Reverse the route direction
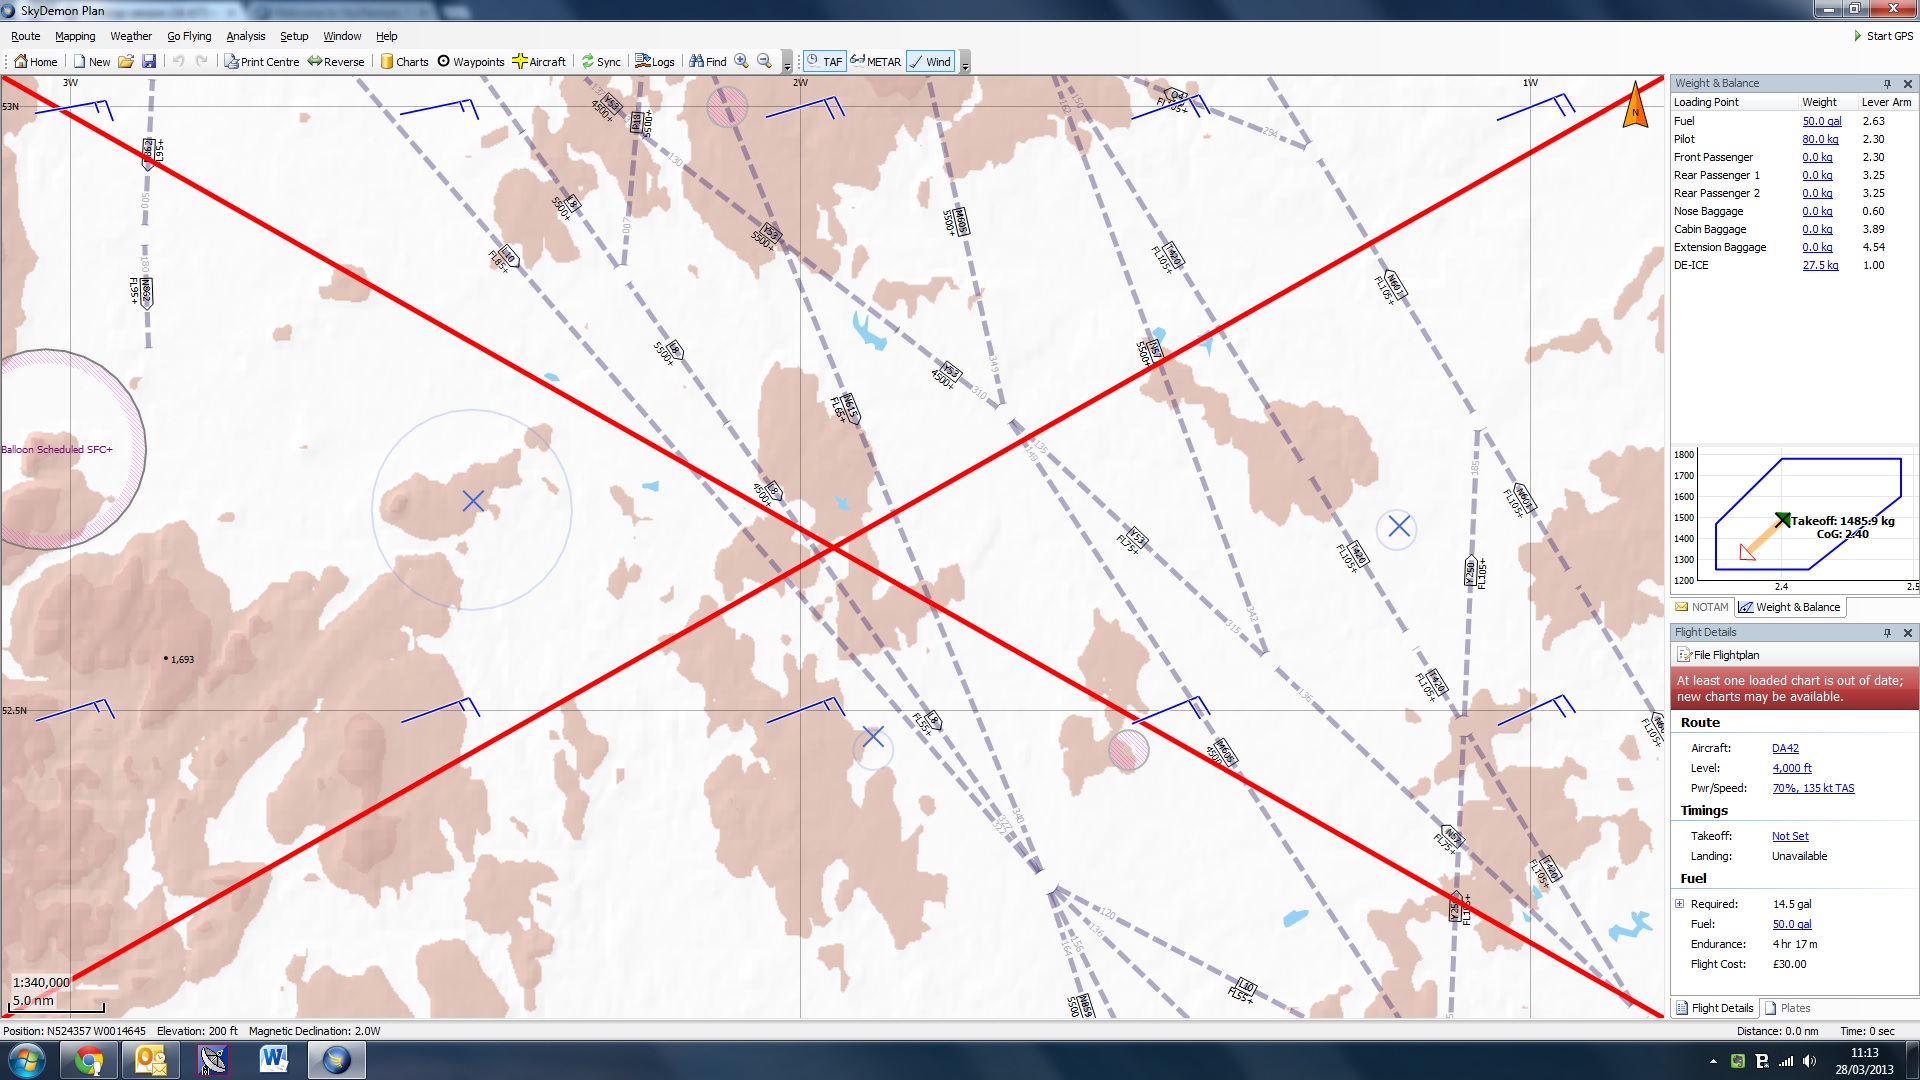The height and width of the screenshot is (1080, 1920). pyautogui.click(x=336, y=62)
